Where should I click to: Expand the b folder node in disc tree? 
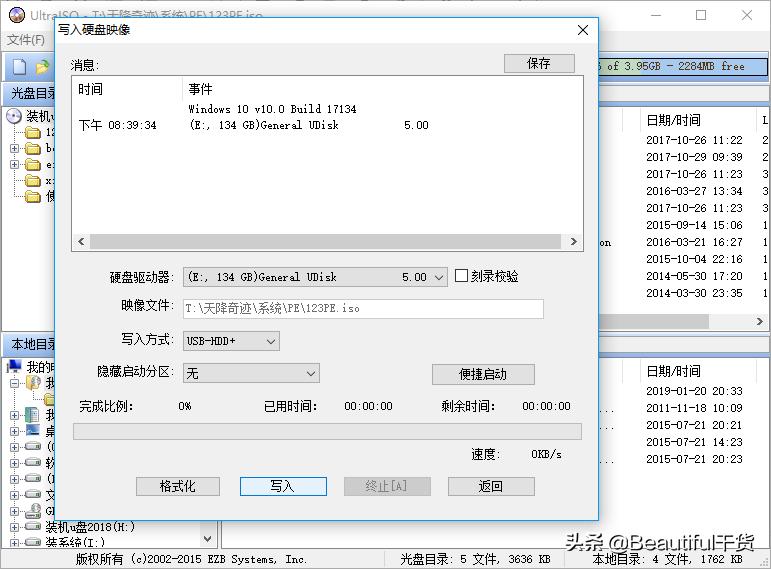(x=15, y=148)
